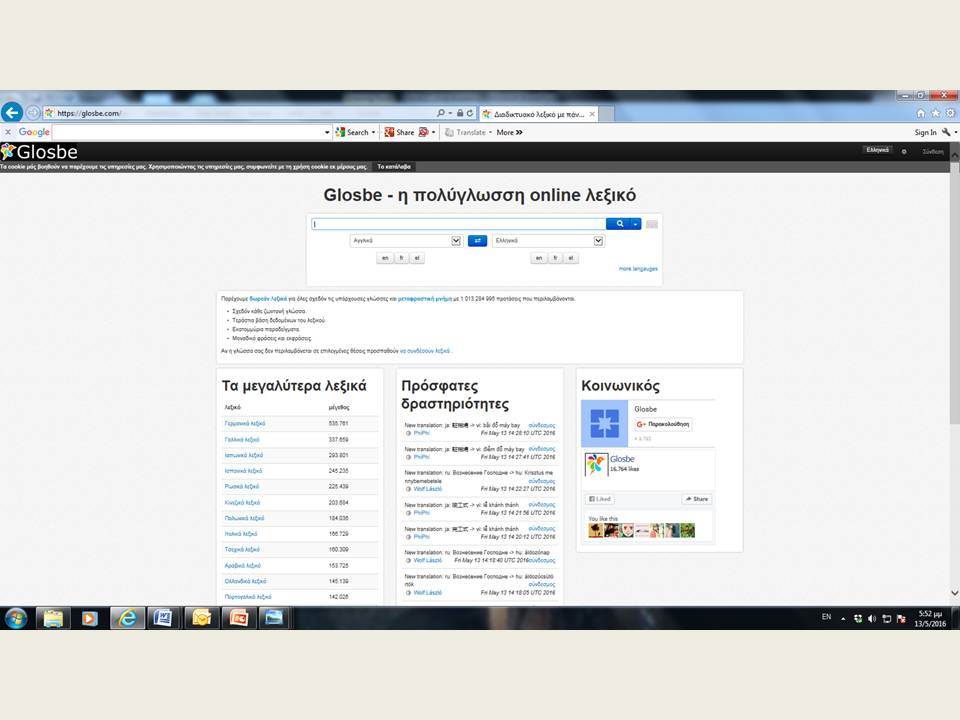Click the address bar magnifier search icon

click(x=441, y=113)
